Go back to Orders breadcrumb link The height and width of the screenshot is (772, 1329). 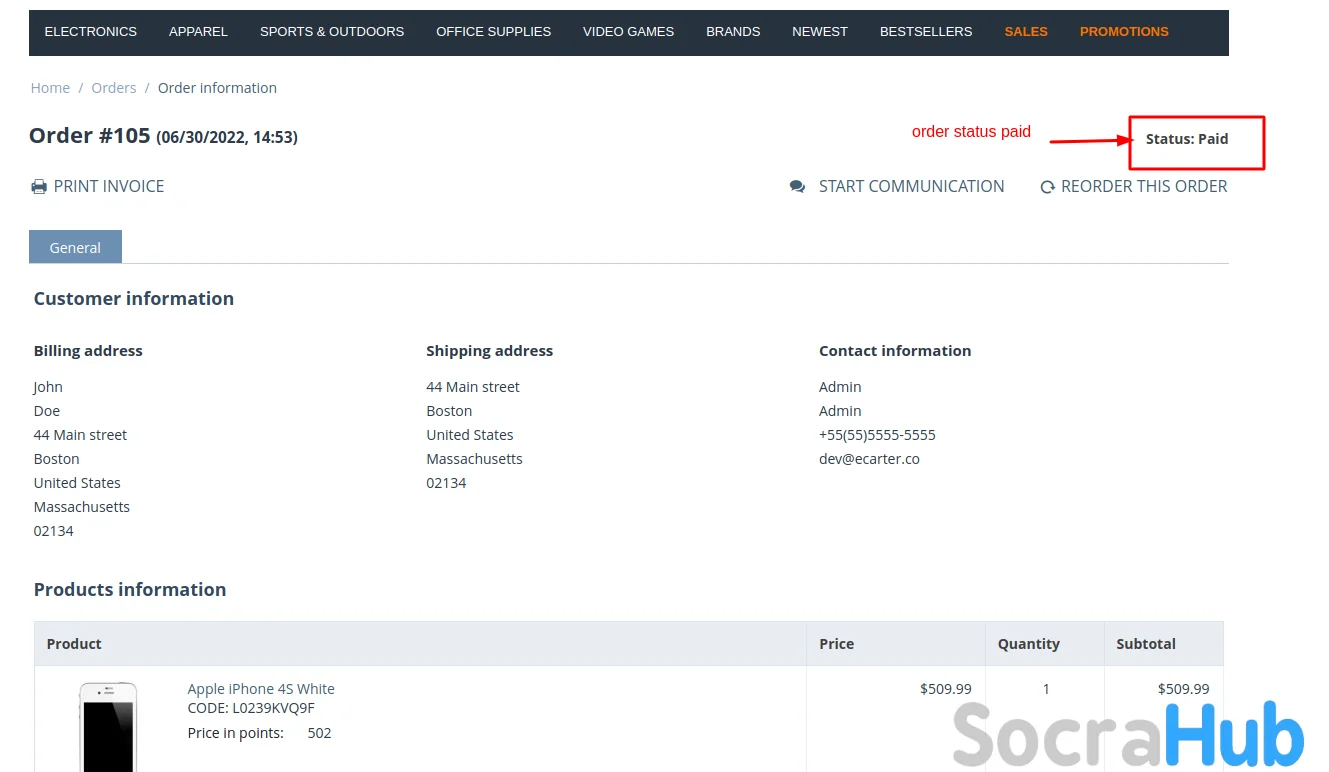[x=113, y=88]
